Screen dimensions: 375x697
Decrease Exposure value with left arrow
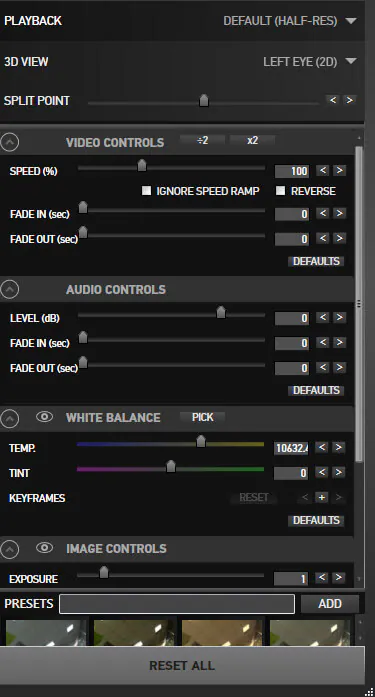322,577
